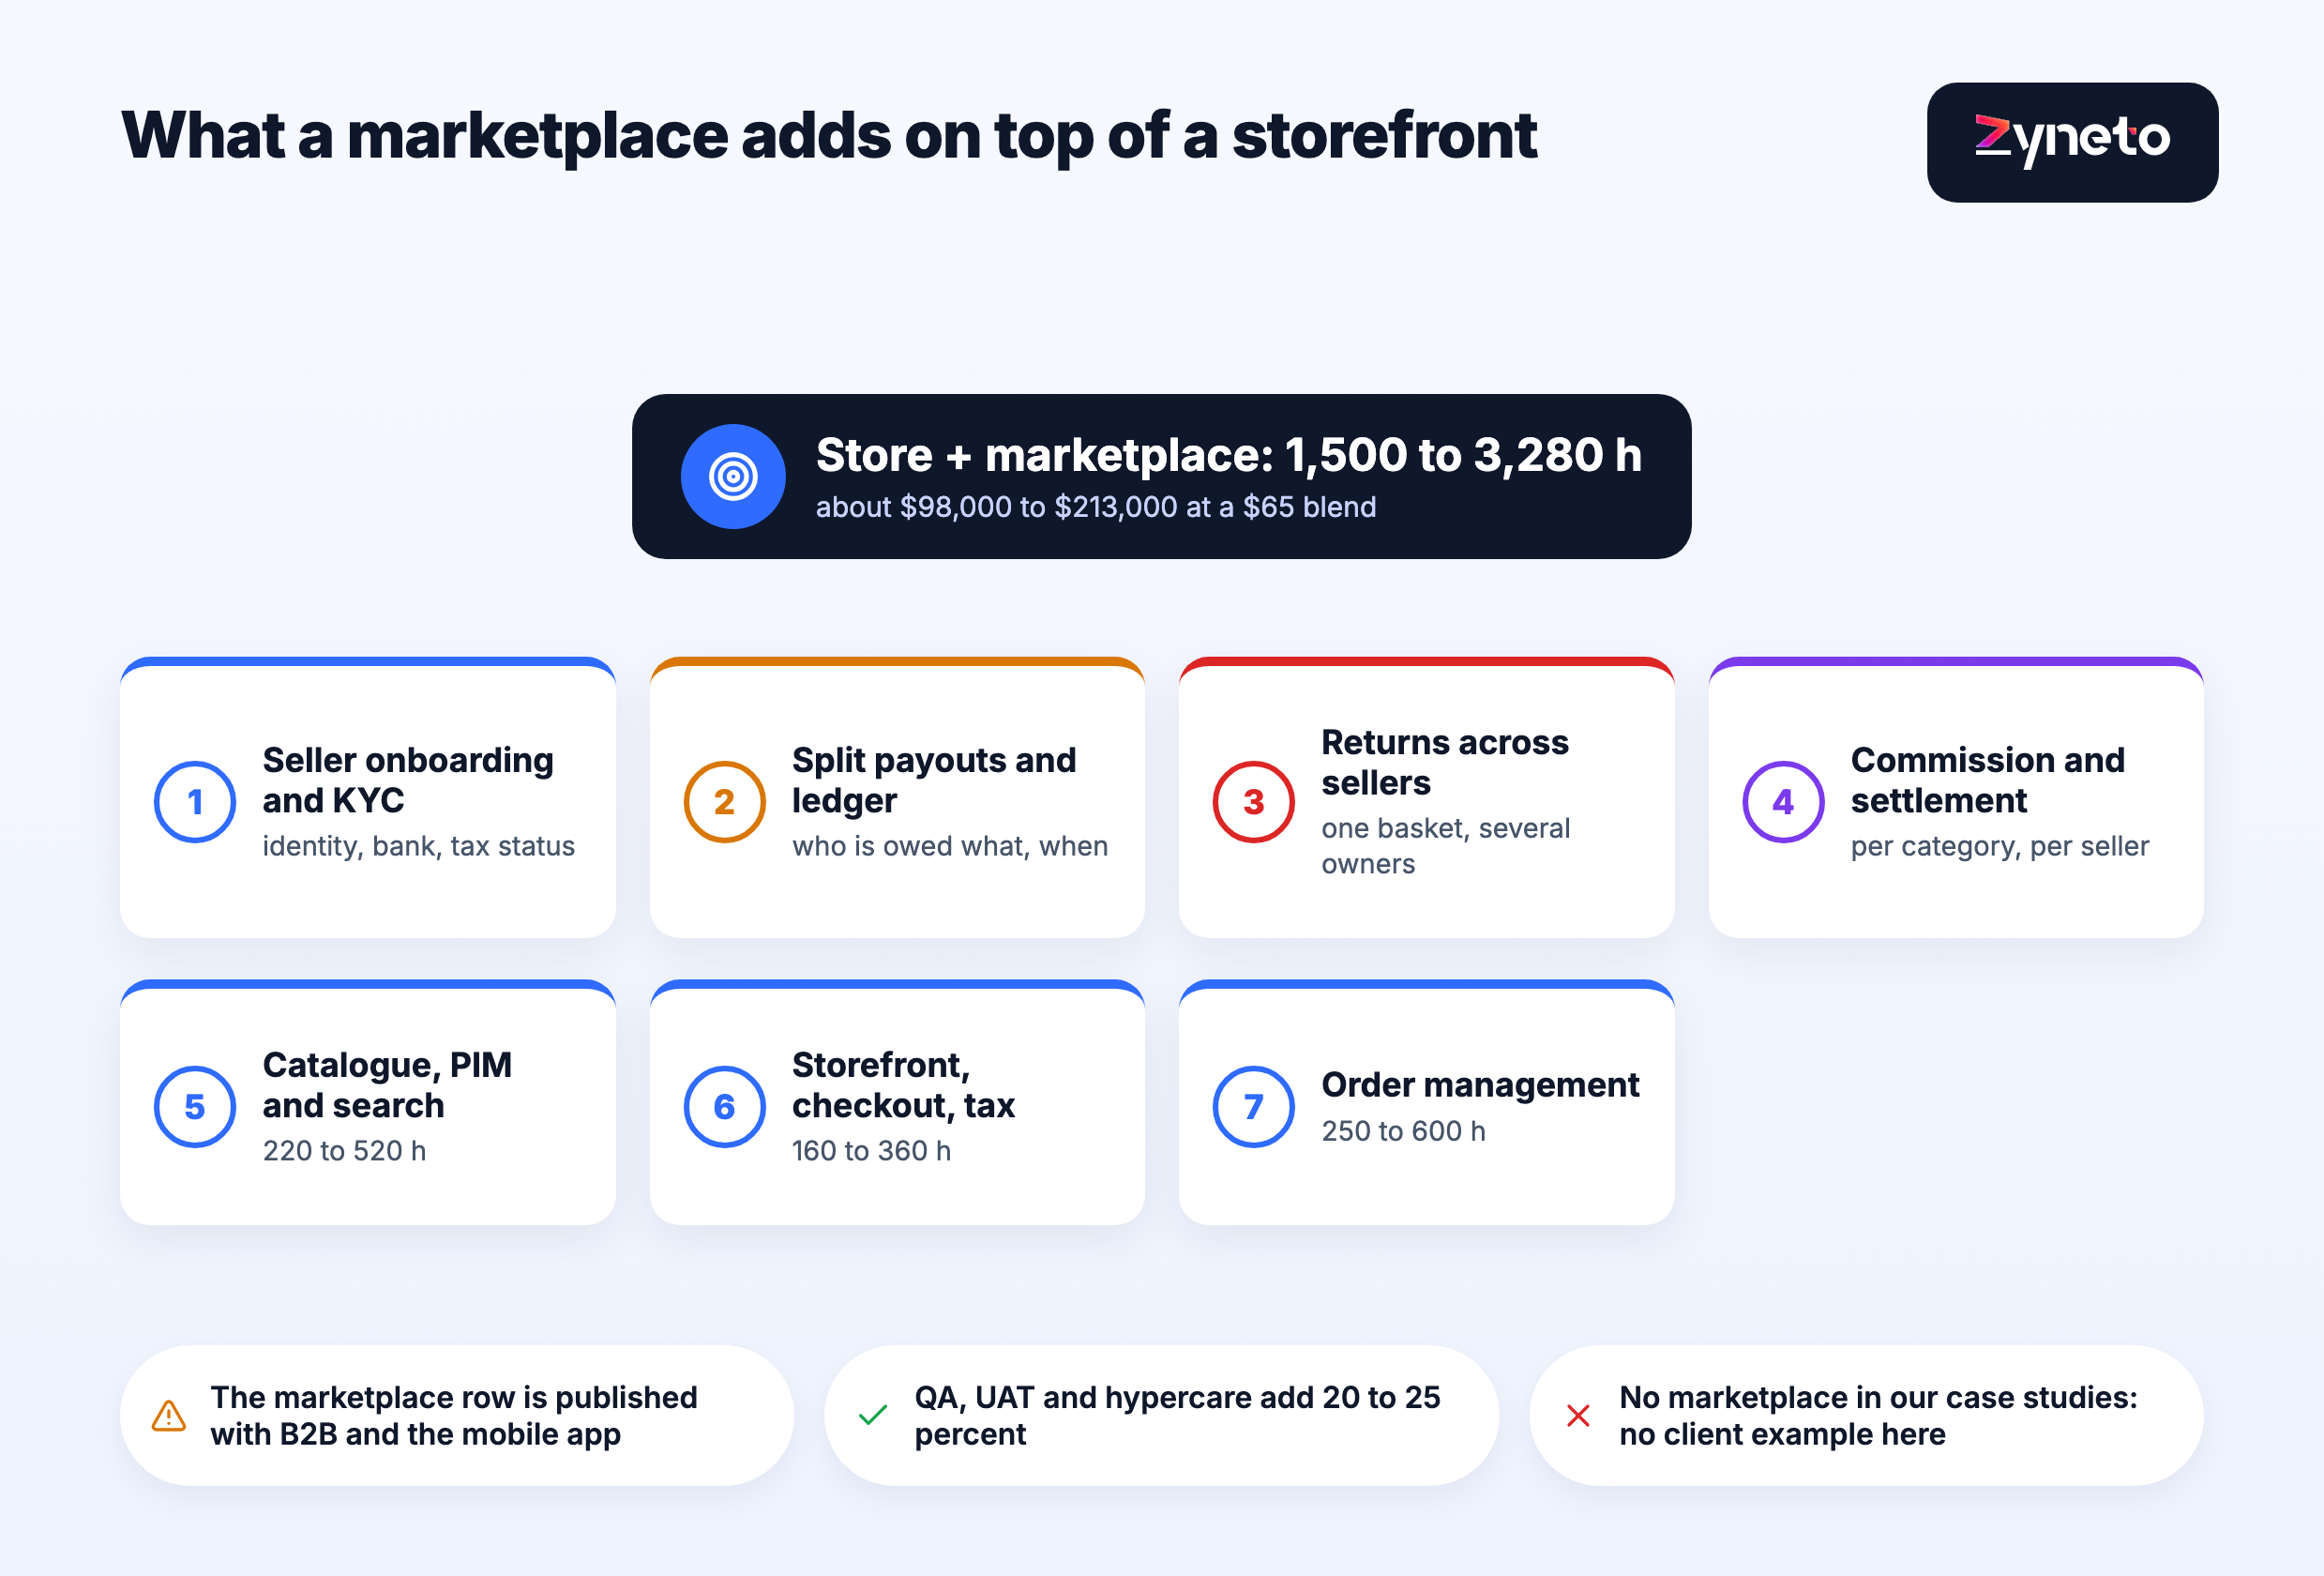Click the slide title about marketplace and storefront
The width and height of the screenshot is (2324, 1576).
(829, 135)
